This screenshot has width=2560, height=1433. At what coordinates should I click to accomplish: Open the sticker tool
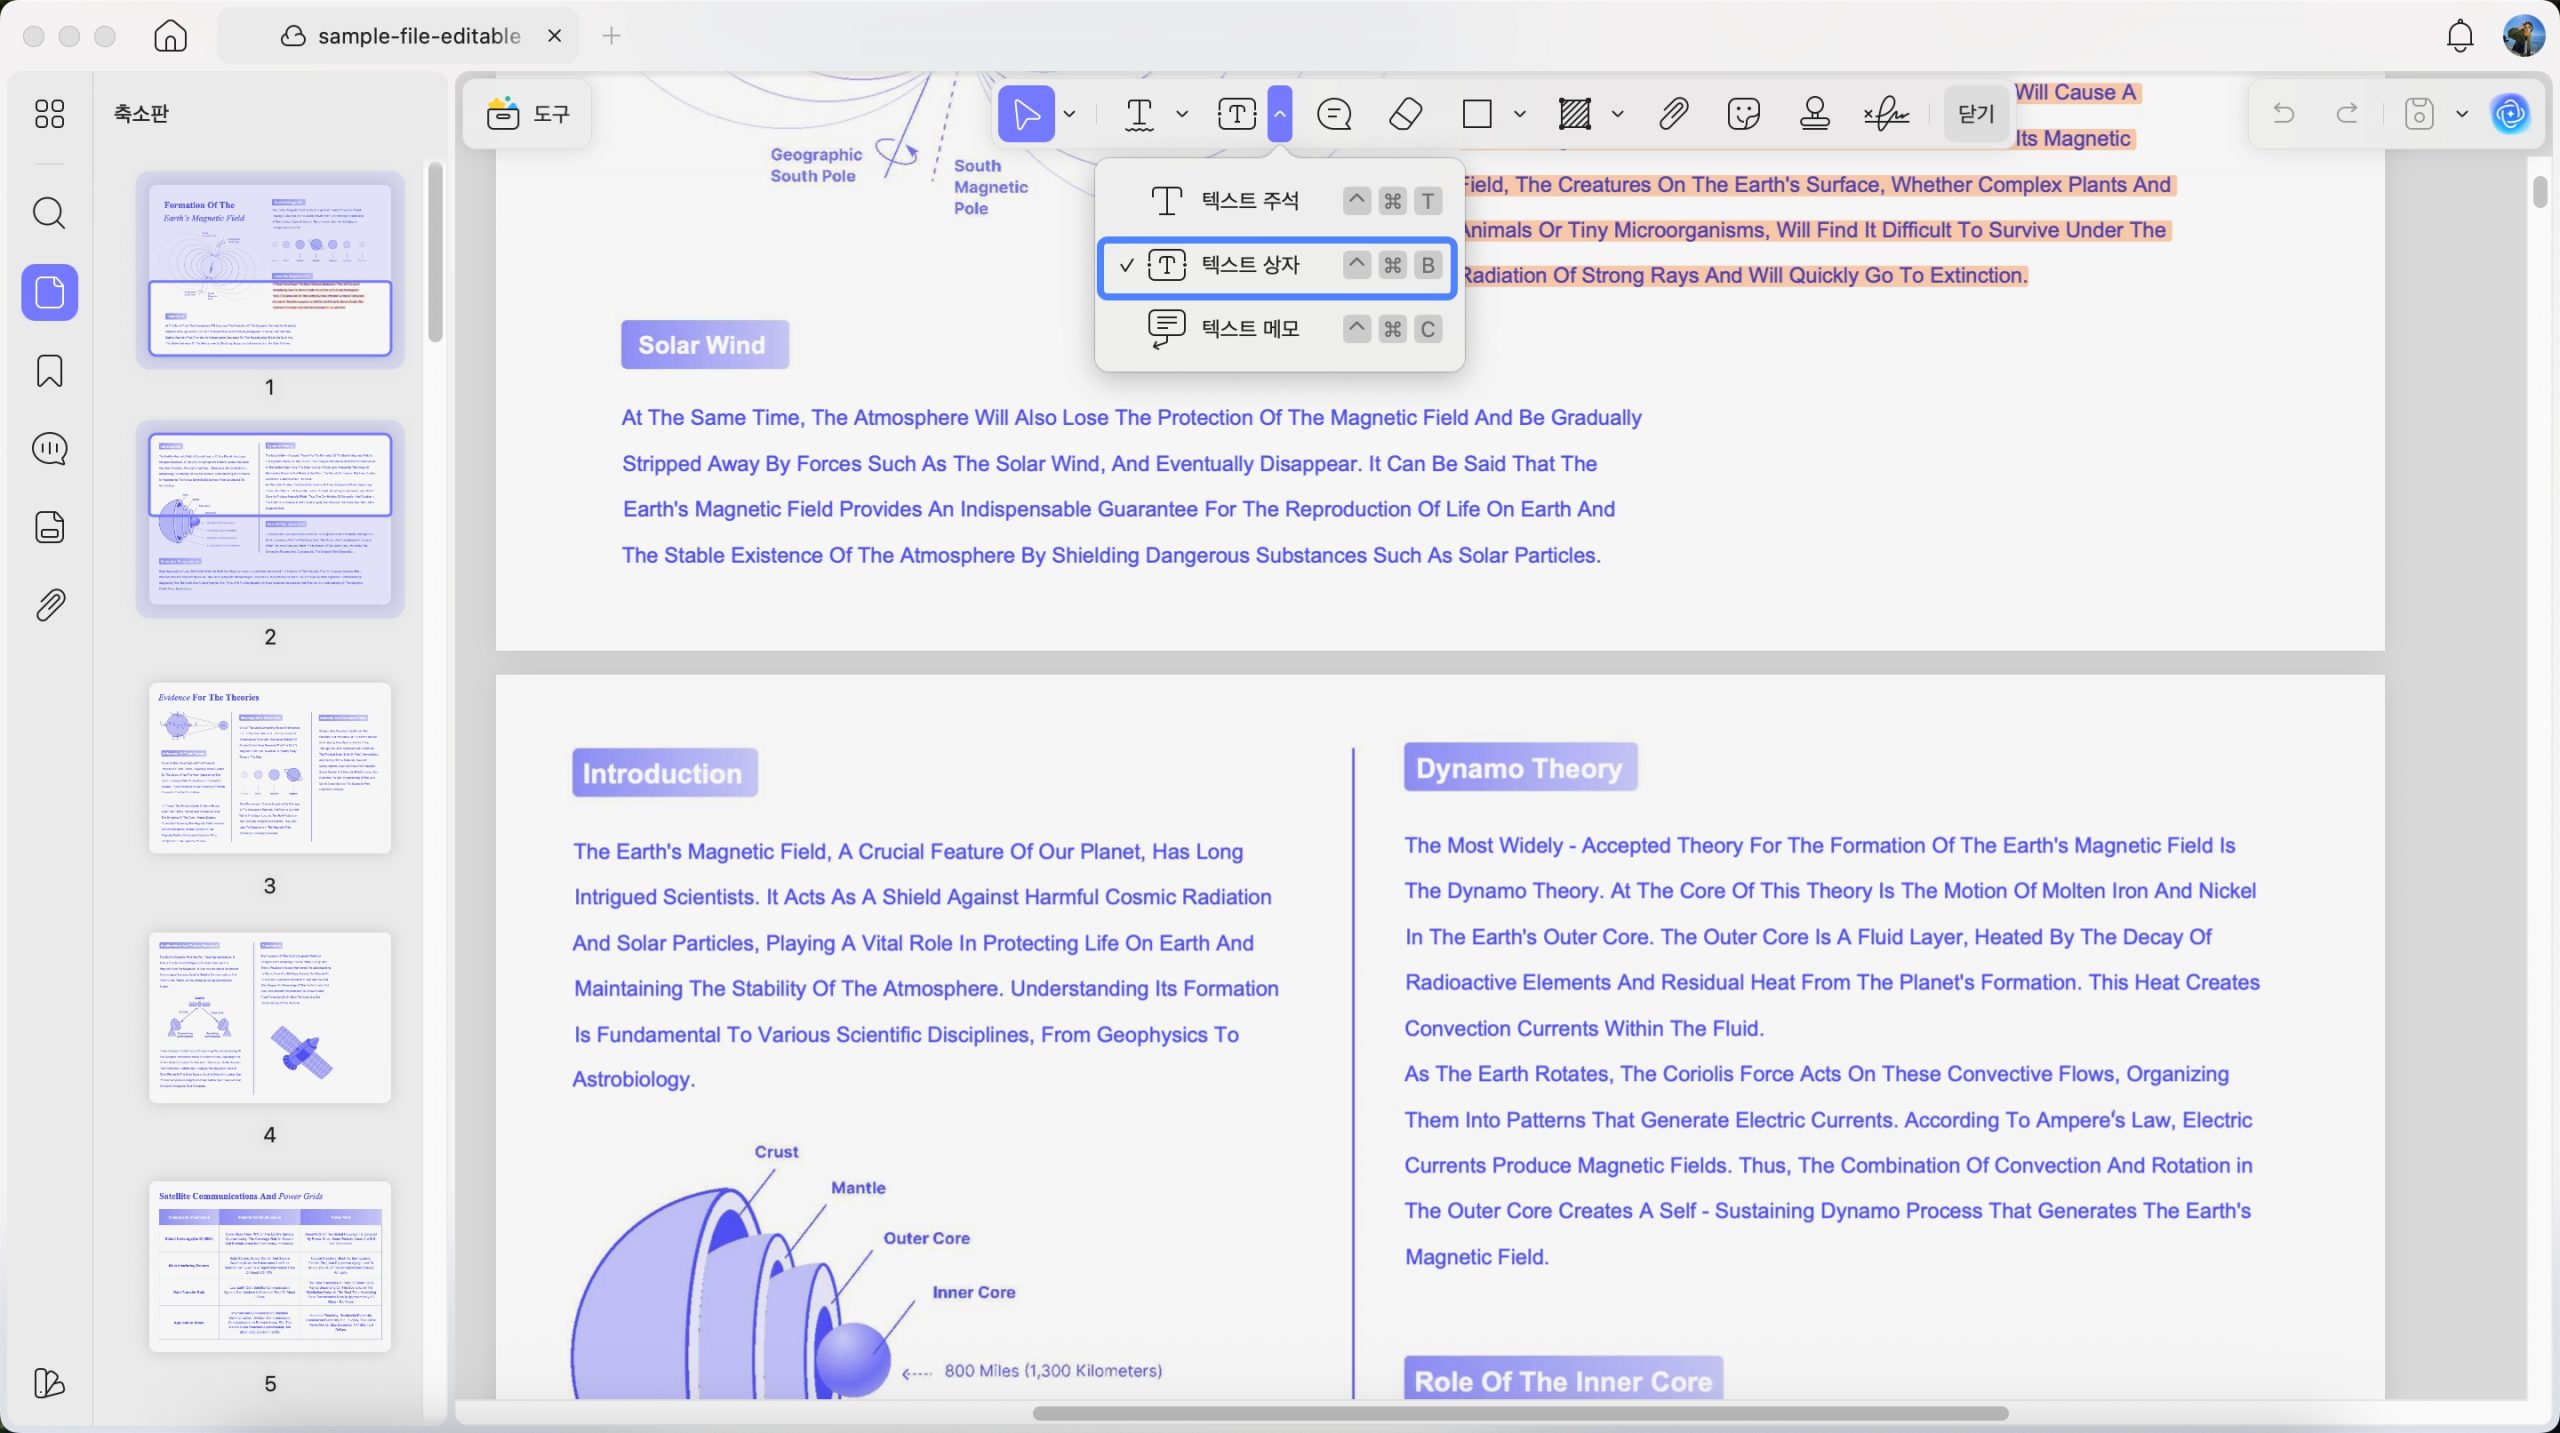(x=1743, y=114)
